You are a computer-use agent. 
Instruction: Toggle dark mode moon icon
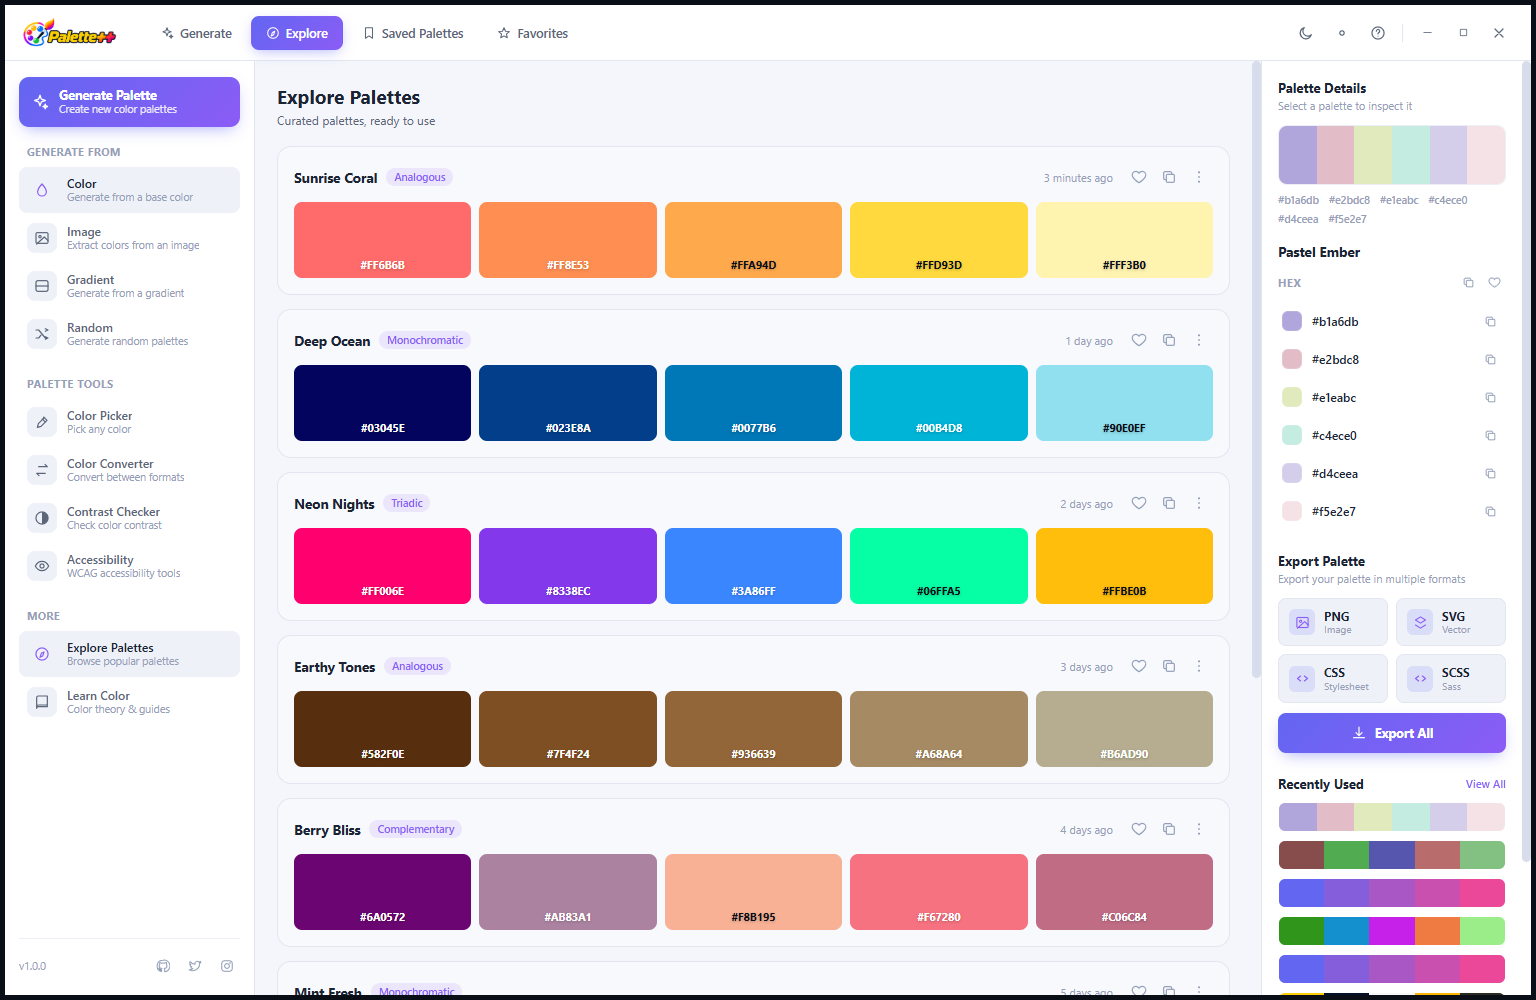(x=1305, y=33)
